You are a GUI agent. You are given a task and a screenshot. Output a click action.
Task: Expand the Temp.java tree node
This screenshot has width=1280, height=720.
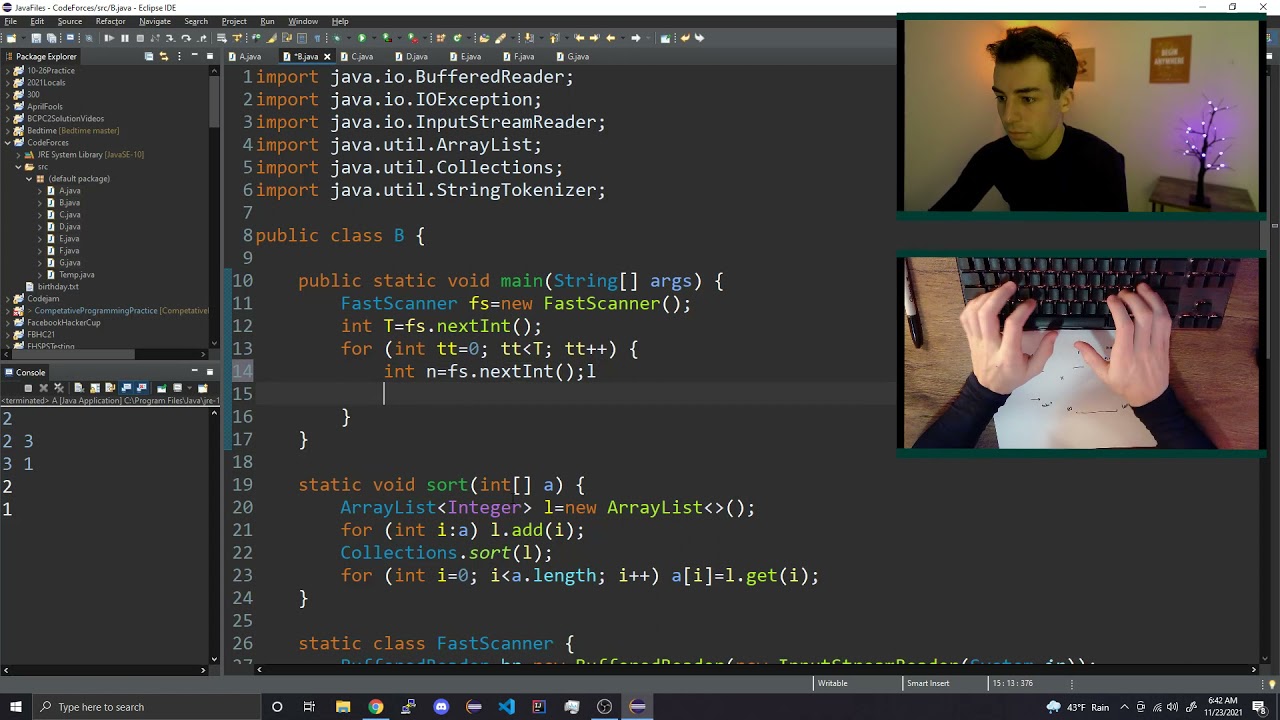pos(39,275)
